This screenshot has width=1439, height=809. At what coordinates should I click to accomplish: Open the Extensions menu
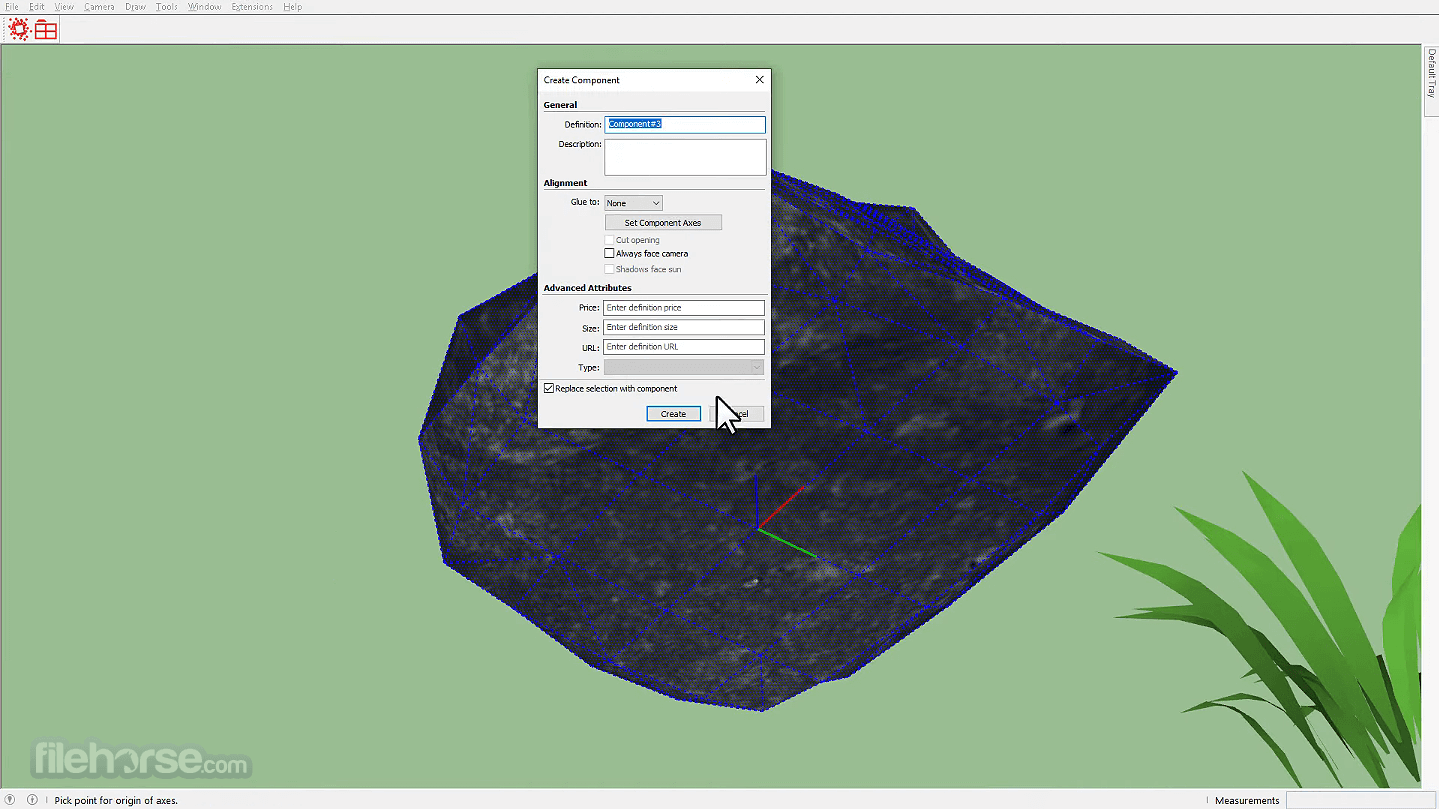252,7
